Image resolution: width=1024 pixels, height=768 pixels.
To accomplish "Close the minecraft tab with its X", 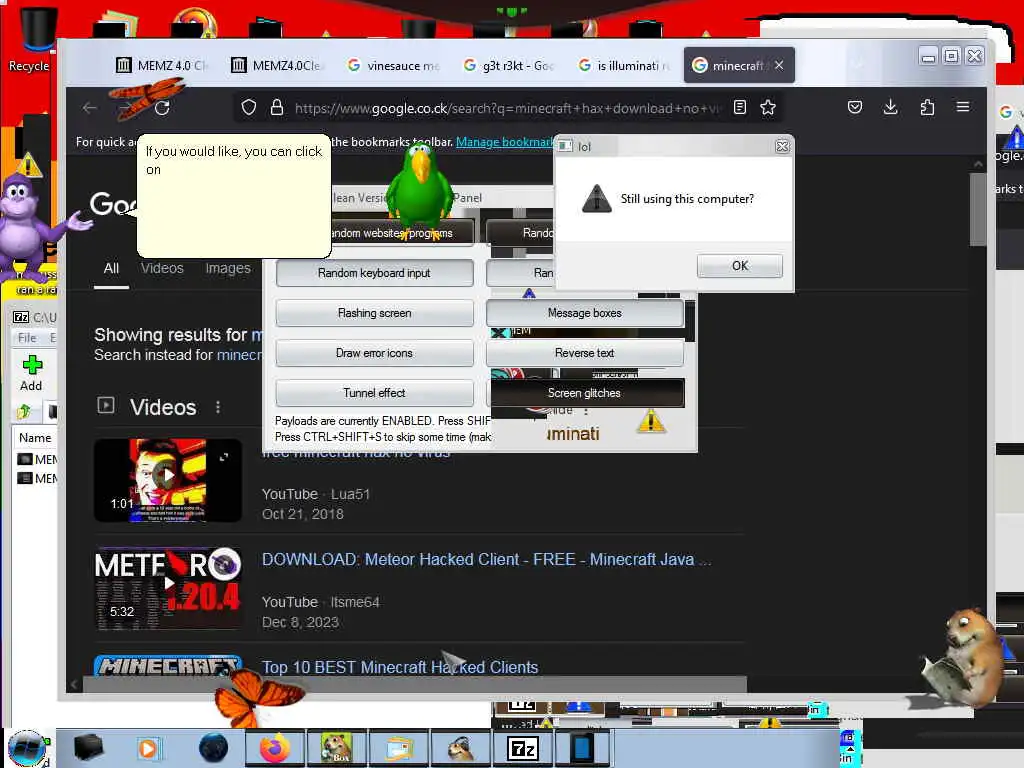I will pos(779,65).
